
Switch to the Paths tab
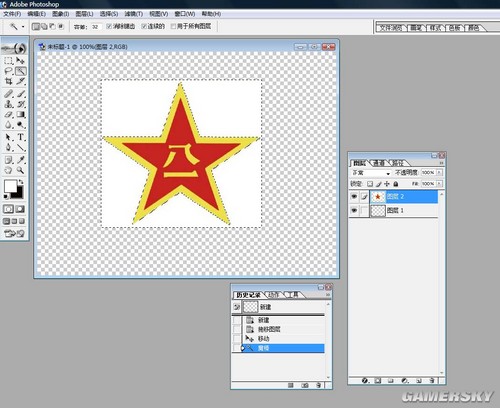click(x=397, y=163)
